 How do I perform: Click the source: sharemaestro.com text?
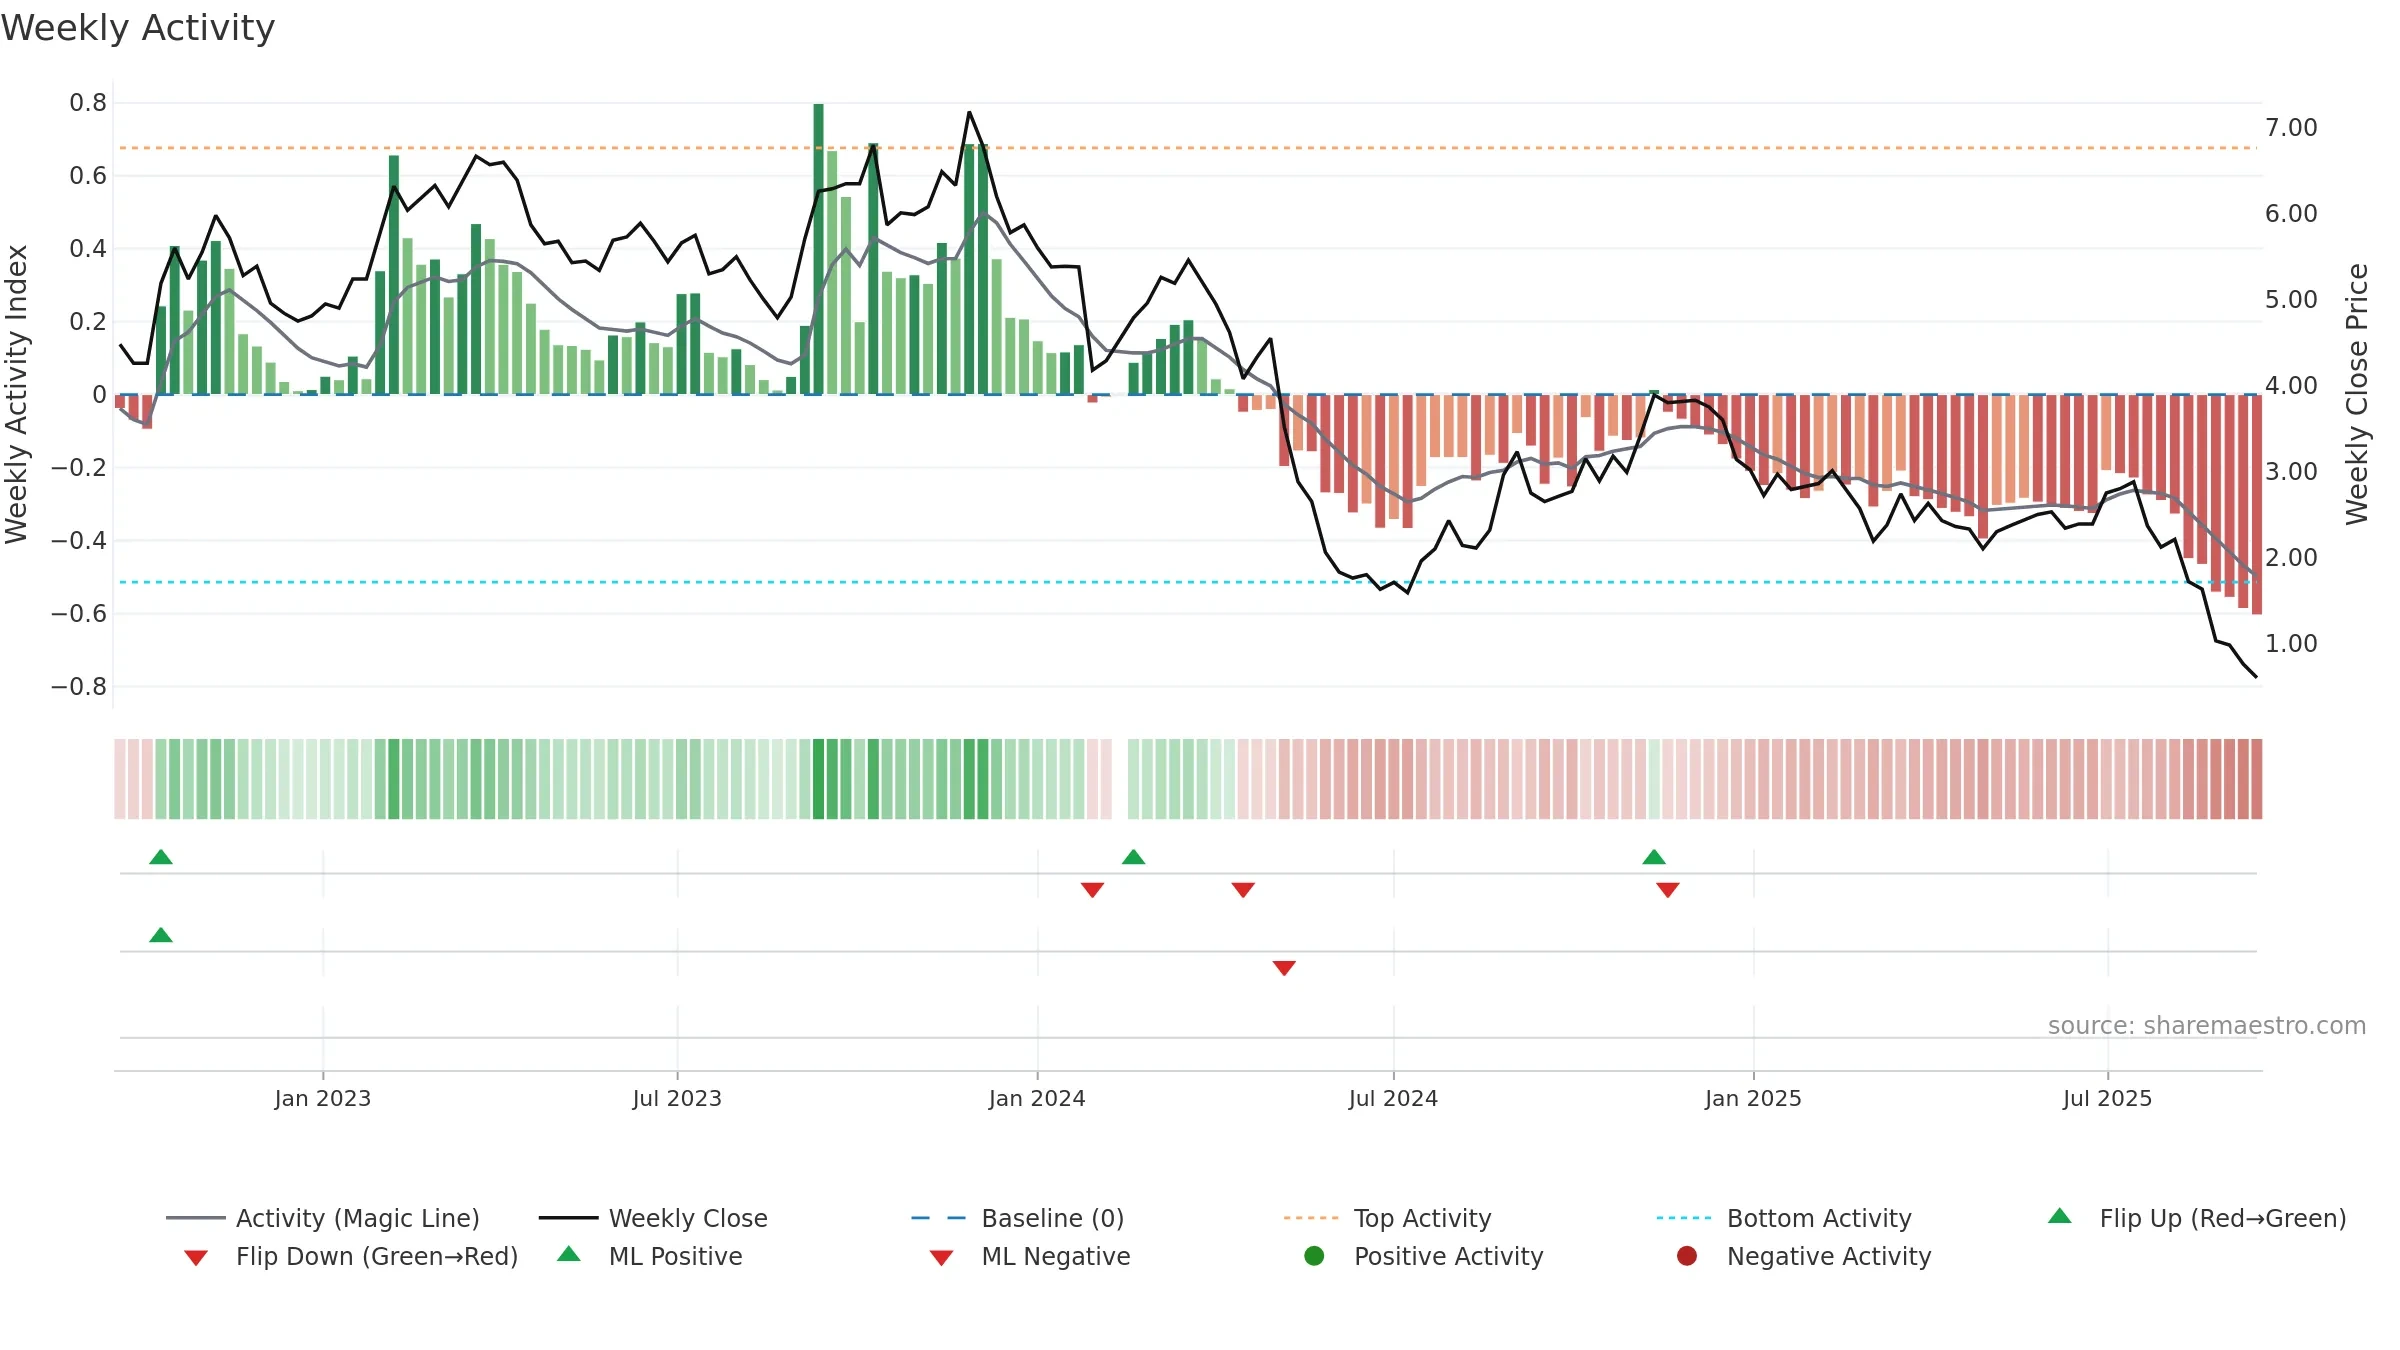point(2207,1025)
